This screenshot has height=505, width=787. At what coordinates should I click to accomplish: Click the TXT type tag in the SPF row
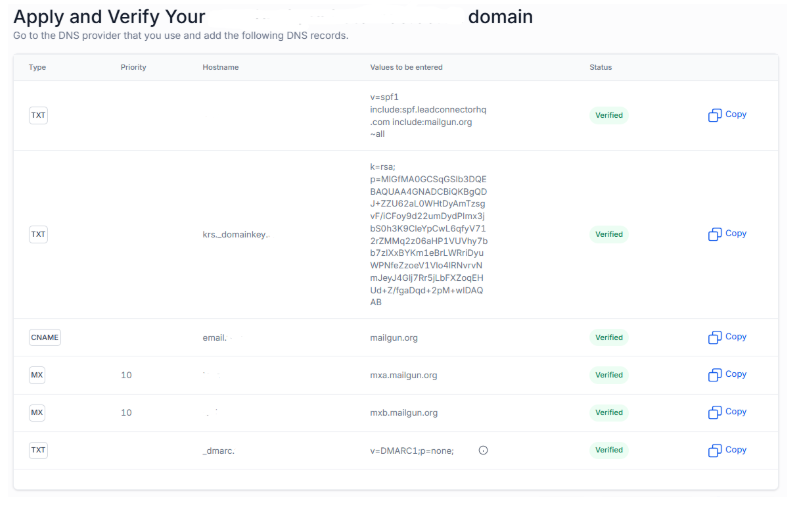pos(38,115)
